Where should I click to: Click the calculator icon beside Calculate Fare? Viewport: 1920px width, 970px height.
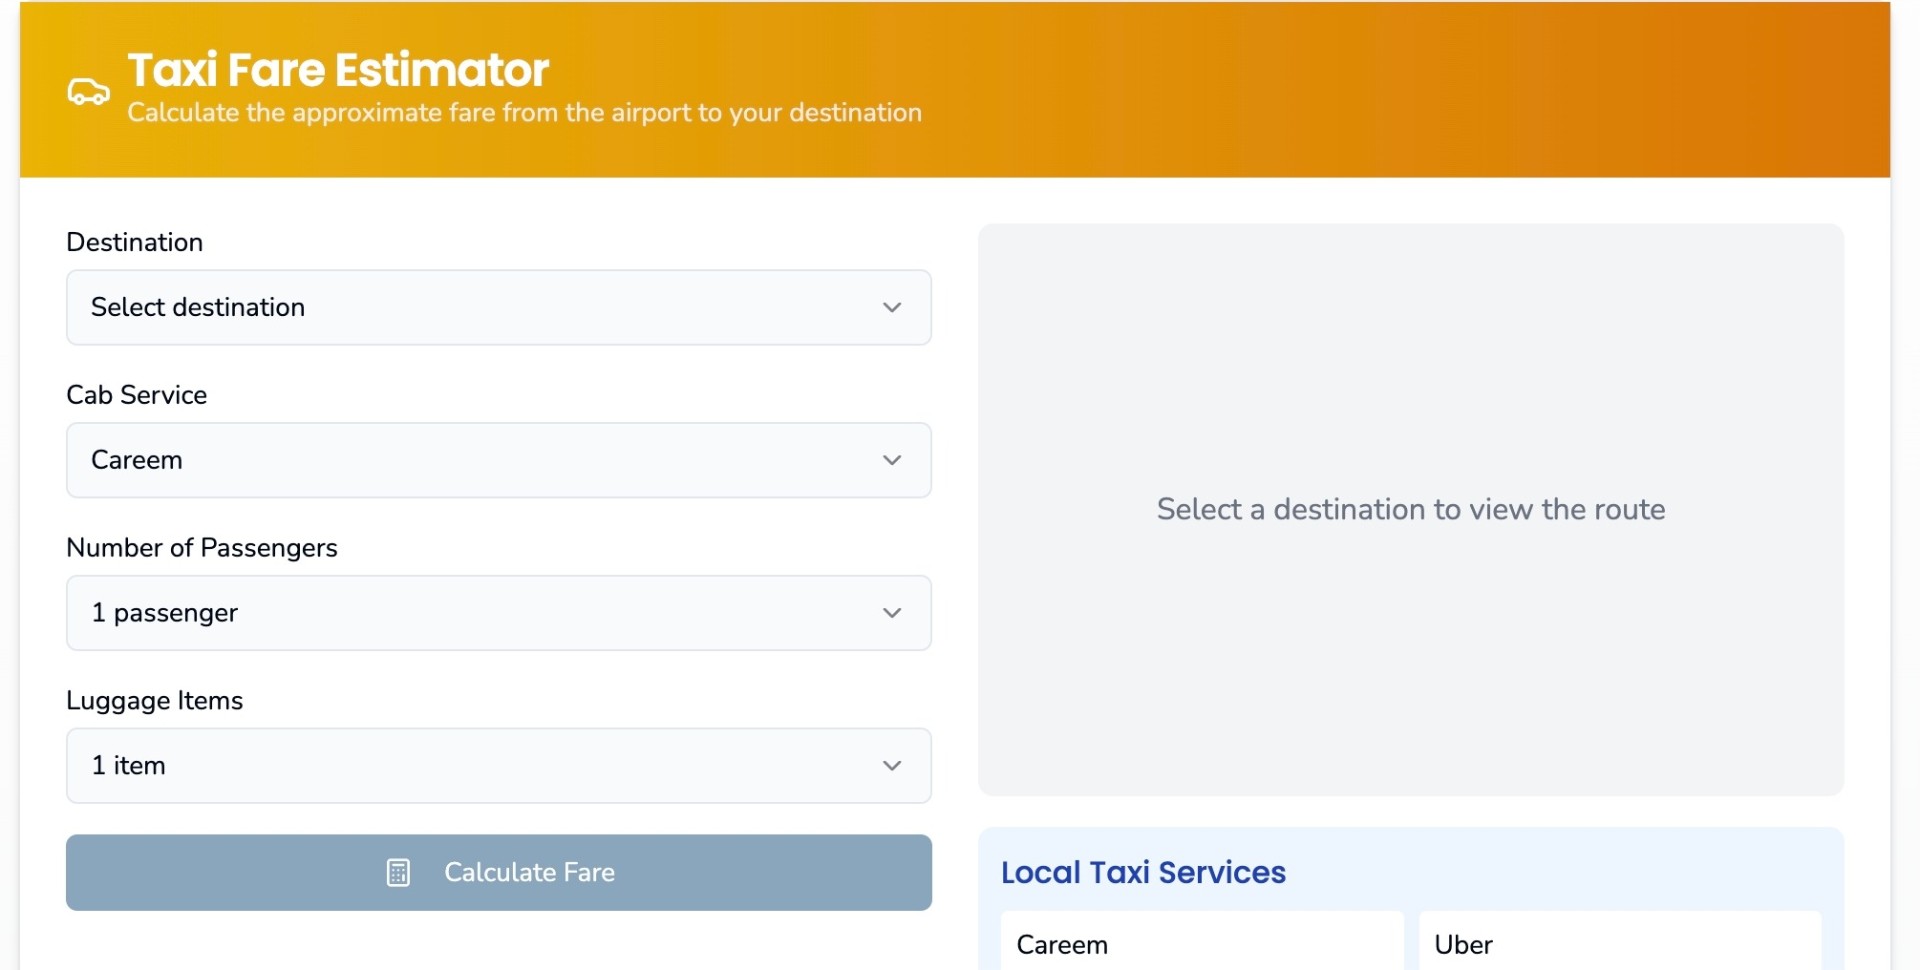pyautogui.click(x=398, y=873)
